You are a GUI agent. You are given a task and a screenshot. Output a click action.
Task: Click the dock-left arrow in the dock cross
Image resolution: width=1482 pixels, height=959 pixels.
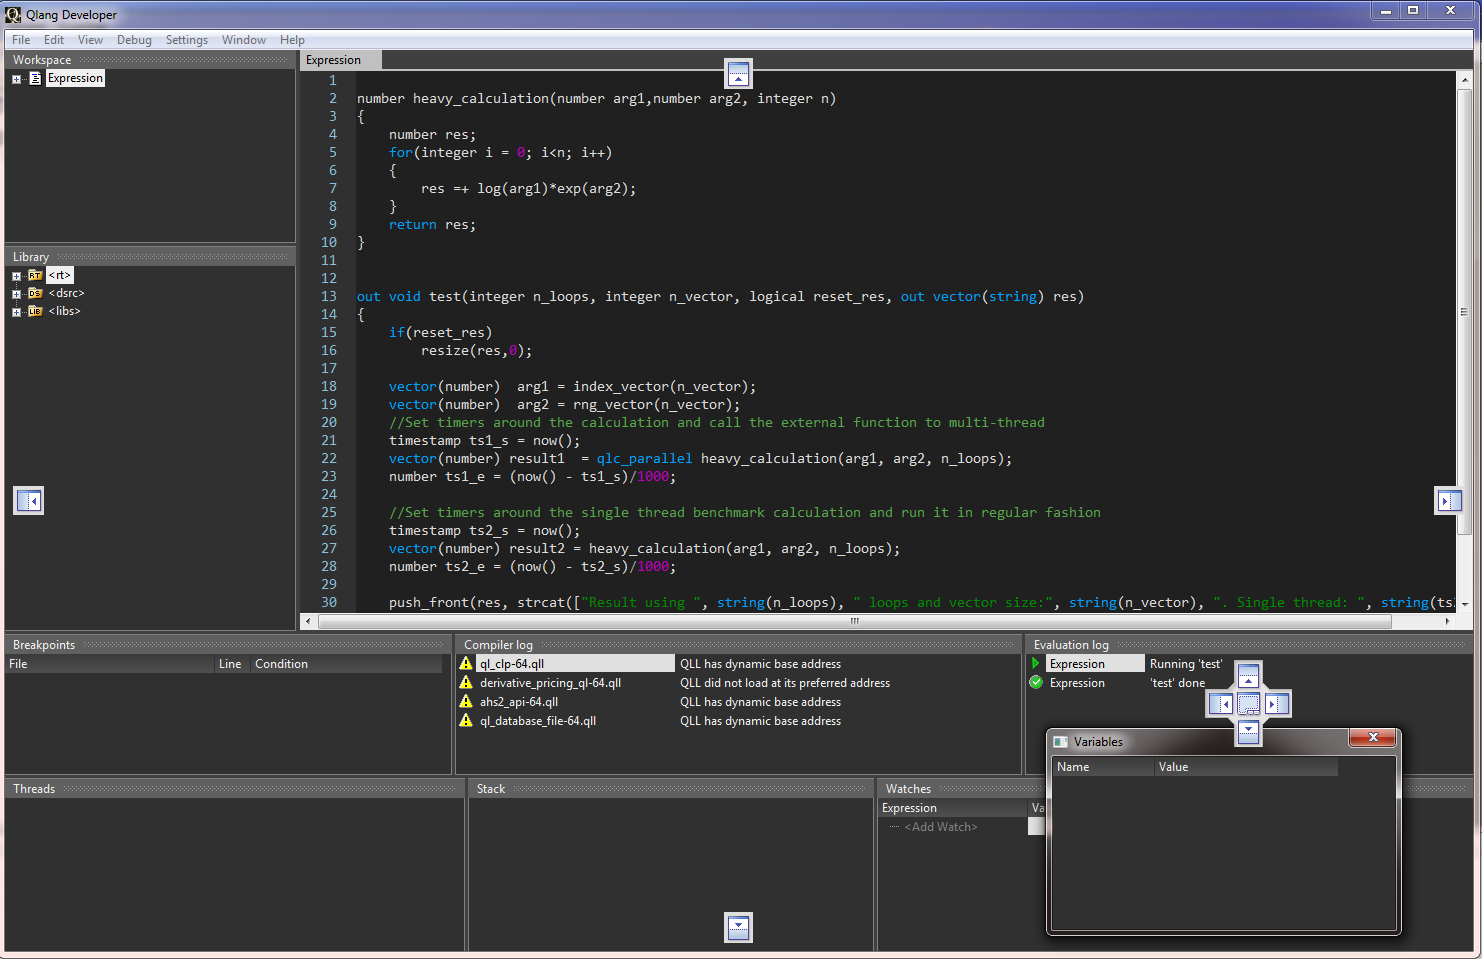pos(1221,704)
